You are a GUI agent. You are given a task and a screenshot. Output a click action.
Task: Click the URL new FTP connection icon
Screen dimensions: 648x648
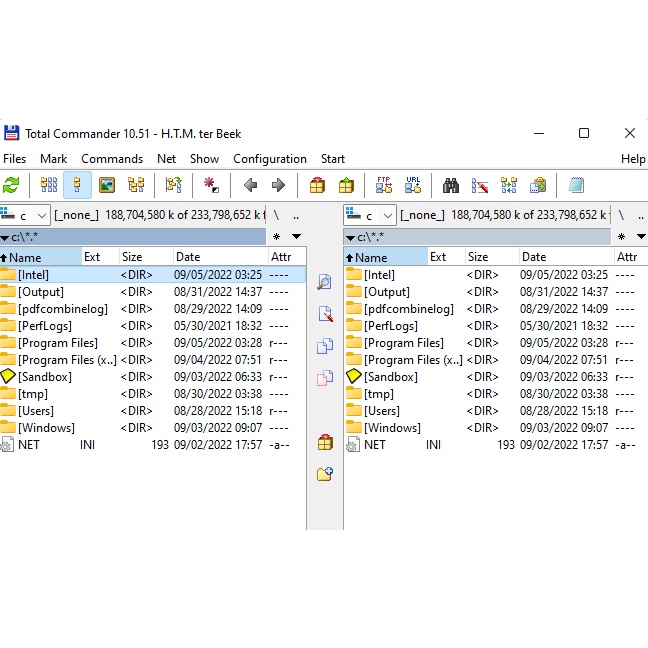click(413, 185)
